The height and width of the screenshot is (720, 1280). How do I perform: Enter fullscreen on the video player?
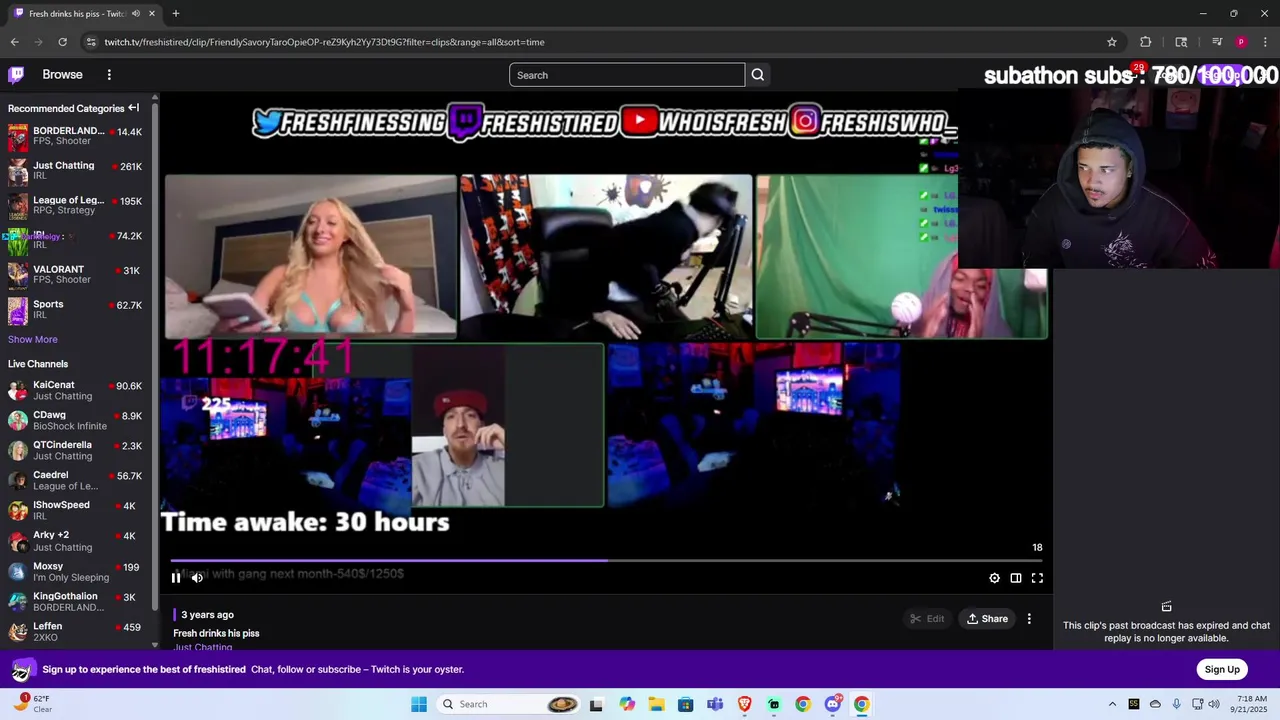(x=1037, y=578)
